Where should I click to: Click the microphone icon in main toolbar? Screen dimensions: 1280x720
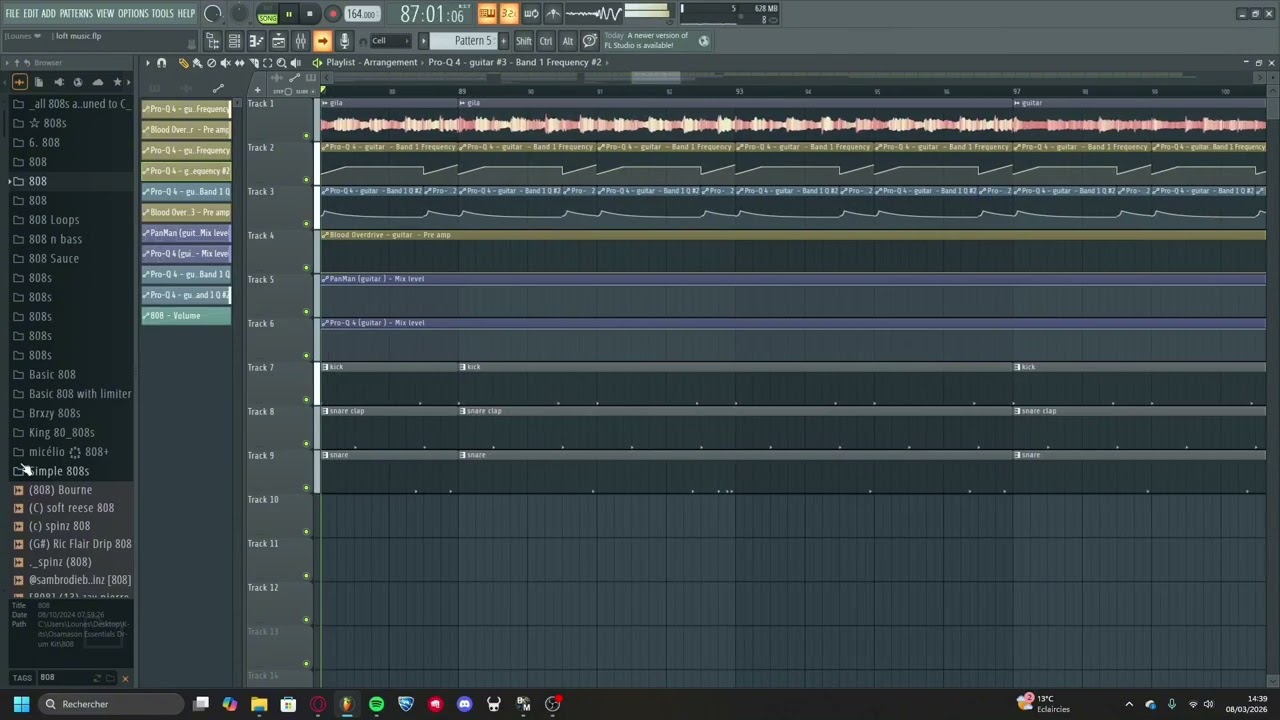[x=344, y=41]
